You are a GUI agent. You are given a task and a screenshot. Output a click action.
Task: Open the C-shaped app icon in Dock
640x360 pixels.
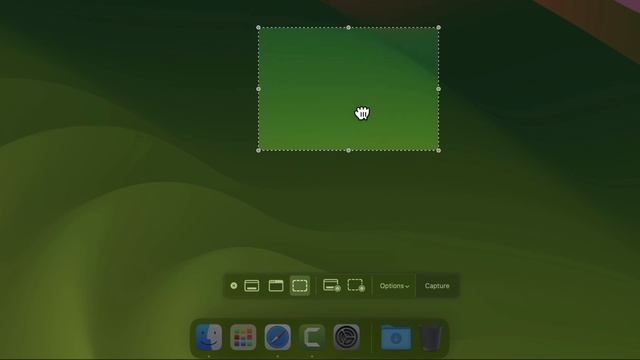click(x=312, y=337)
